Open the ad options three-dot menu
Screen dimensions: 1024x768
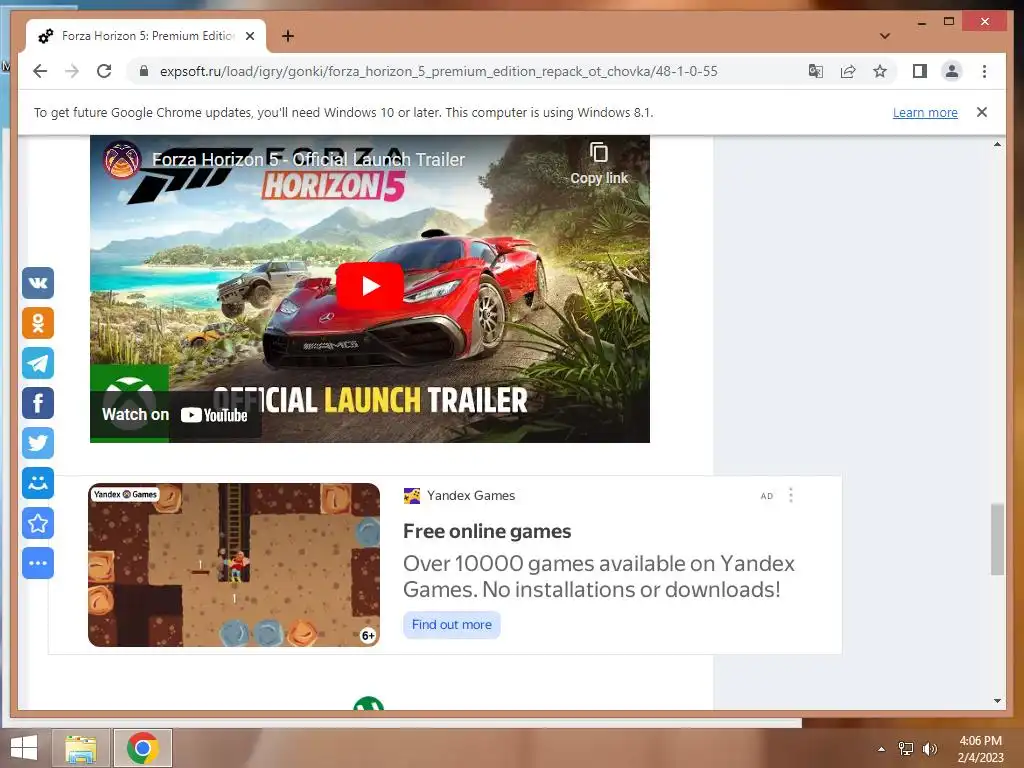[x=791, y=496]
